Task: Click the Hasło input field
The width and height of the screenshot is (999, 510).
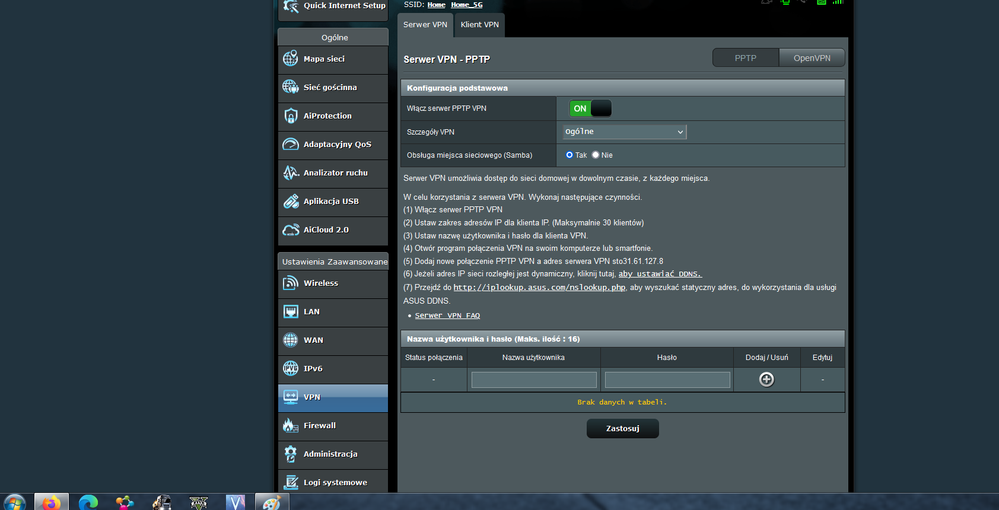Action: click(x=667, y=380)
